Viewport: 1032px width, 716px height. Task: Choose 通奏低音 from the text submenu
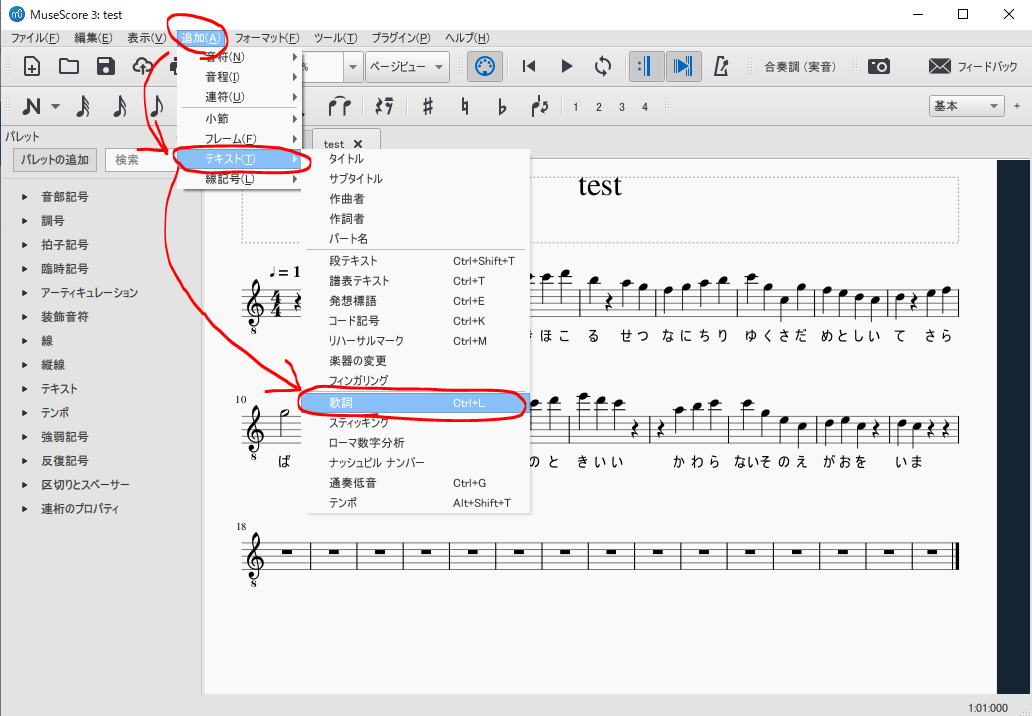415,483
